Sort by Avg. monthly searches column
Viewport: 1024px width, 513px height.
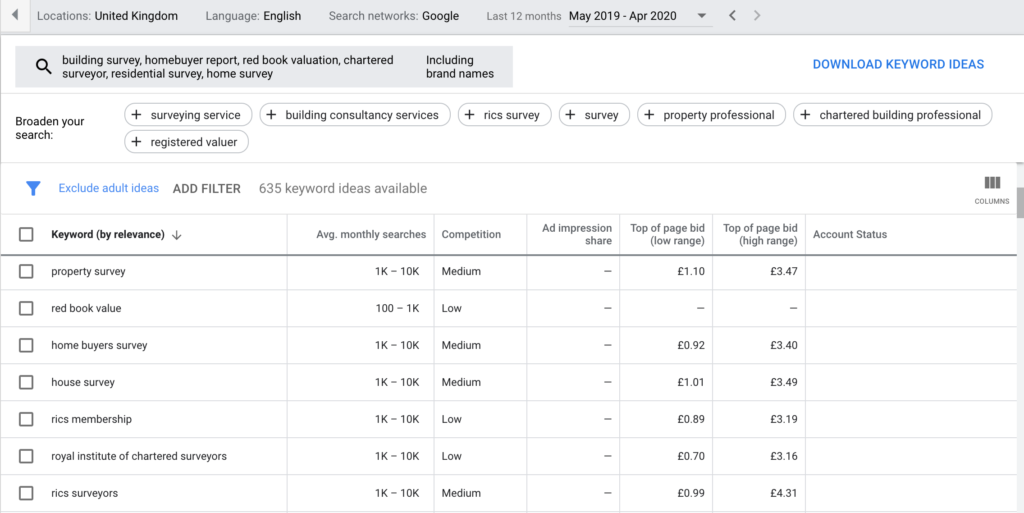tap(371, 234)
